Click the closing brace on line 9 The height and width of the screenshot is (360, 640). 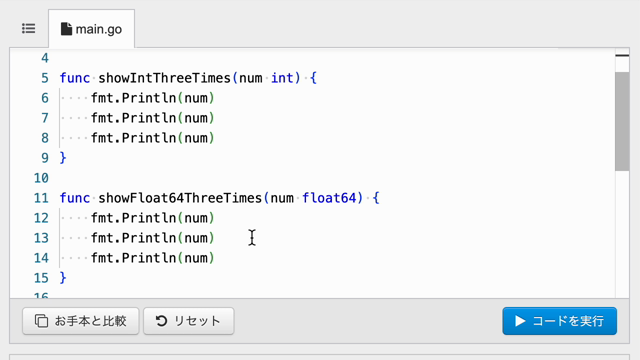[63, 158]
